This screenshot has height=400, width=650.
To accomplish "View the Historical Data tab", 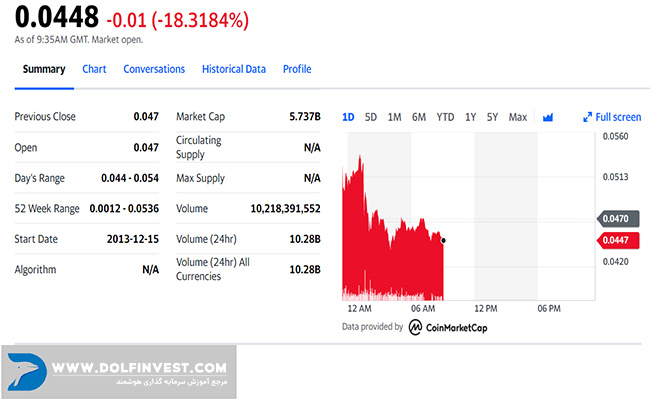I will click(x=234, y=69).
